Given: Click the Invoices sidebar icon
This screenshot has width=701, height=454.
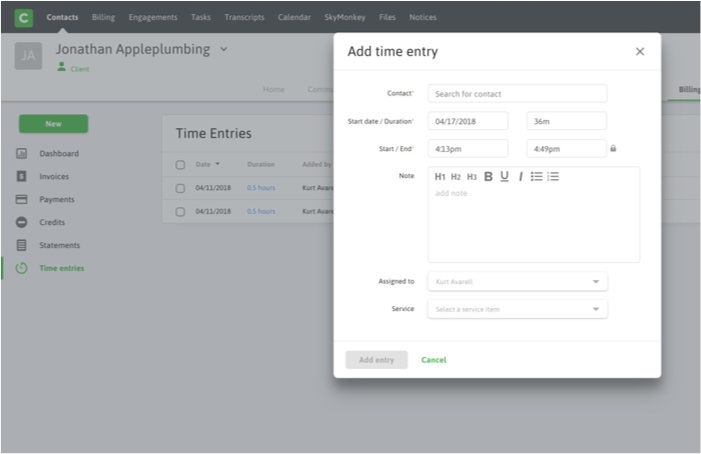Looking at the screenshot, I should click(x=21, y=176).
